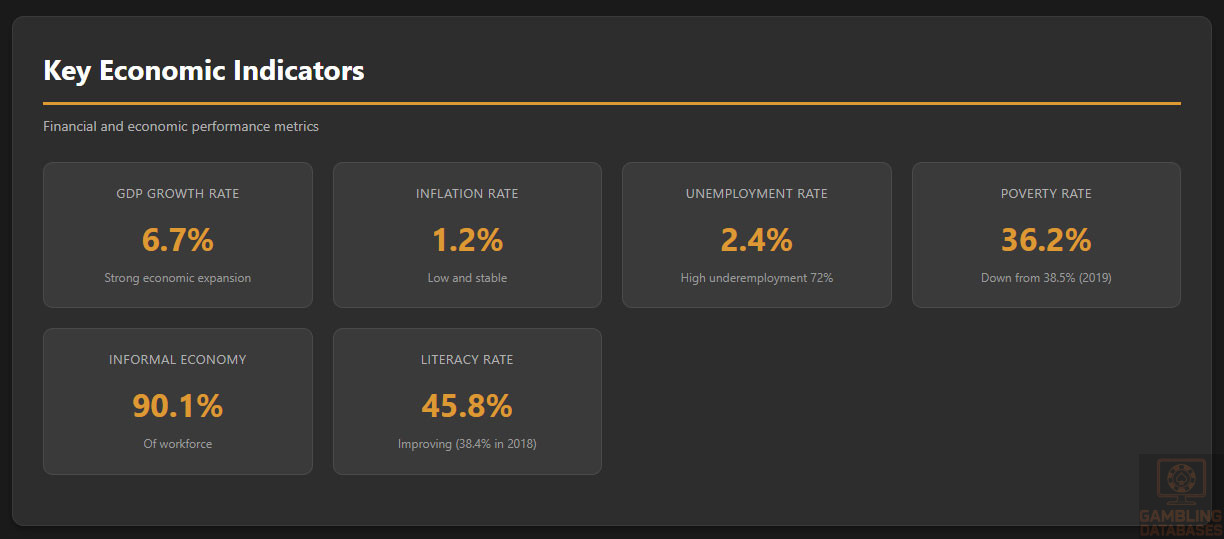Click the financial and economic performance subtitle

[x=181, y=127]
